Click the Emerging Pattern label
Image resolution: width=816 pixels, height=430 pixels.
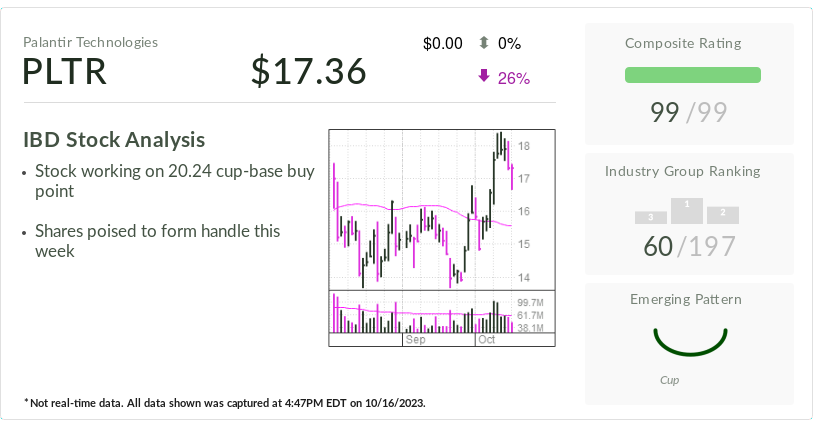[686, 299]
